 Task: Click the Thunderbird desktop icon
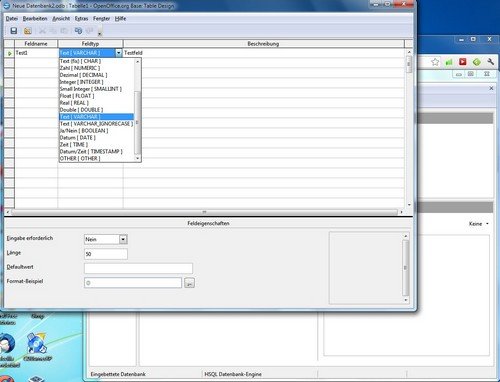tap(7, 344)
